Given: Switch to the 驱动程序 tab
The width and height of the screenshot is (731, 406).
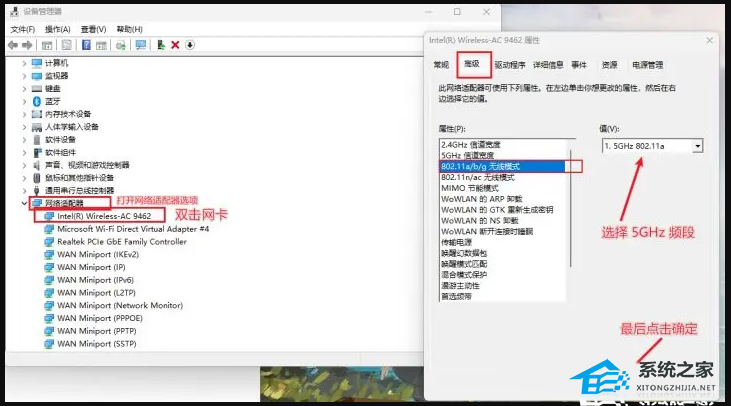Looking at the screenshot, I should click(x=510, y=65).
